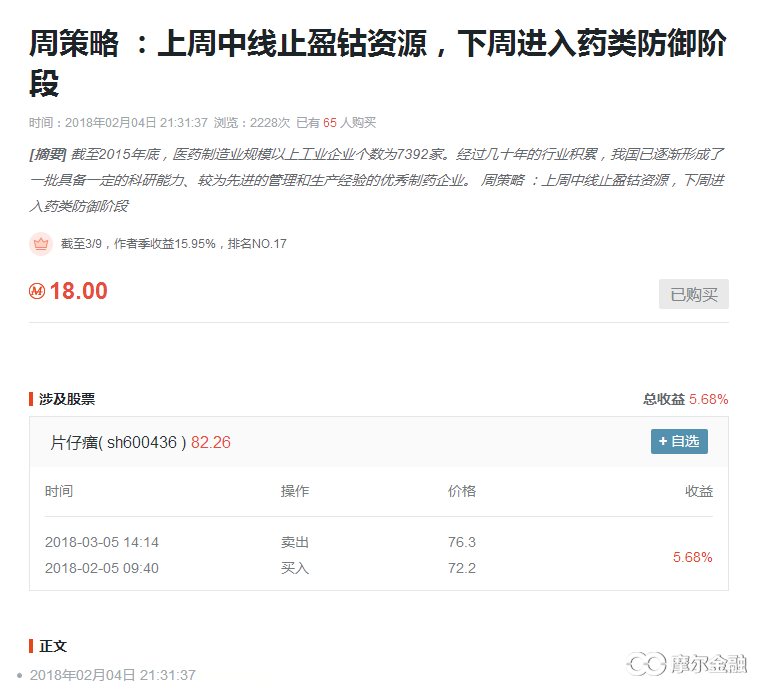The width and height of the screenshot is (762, 693).
Task: Click the article title 周策略
Action: 378,63
